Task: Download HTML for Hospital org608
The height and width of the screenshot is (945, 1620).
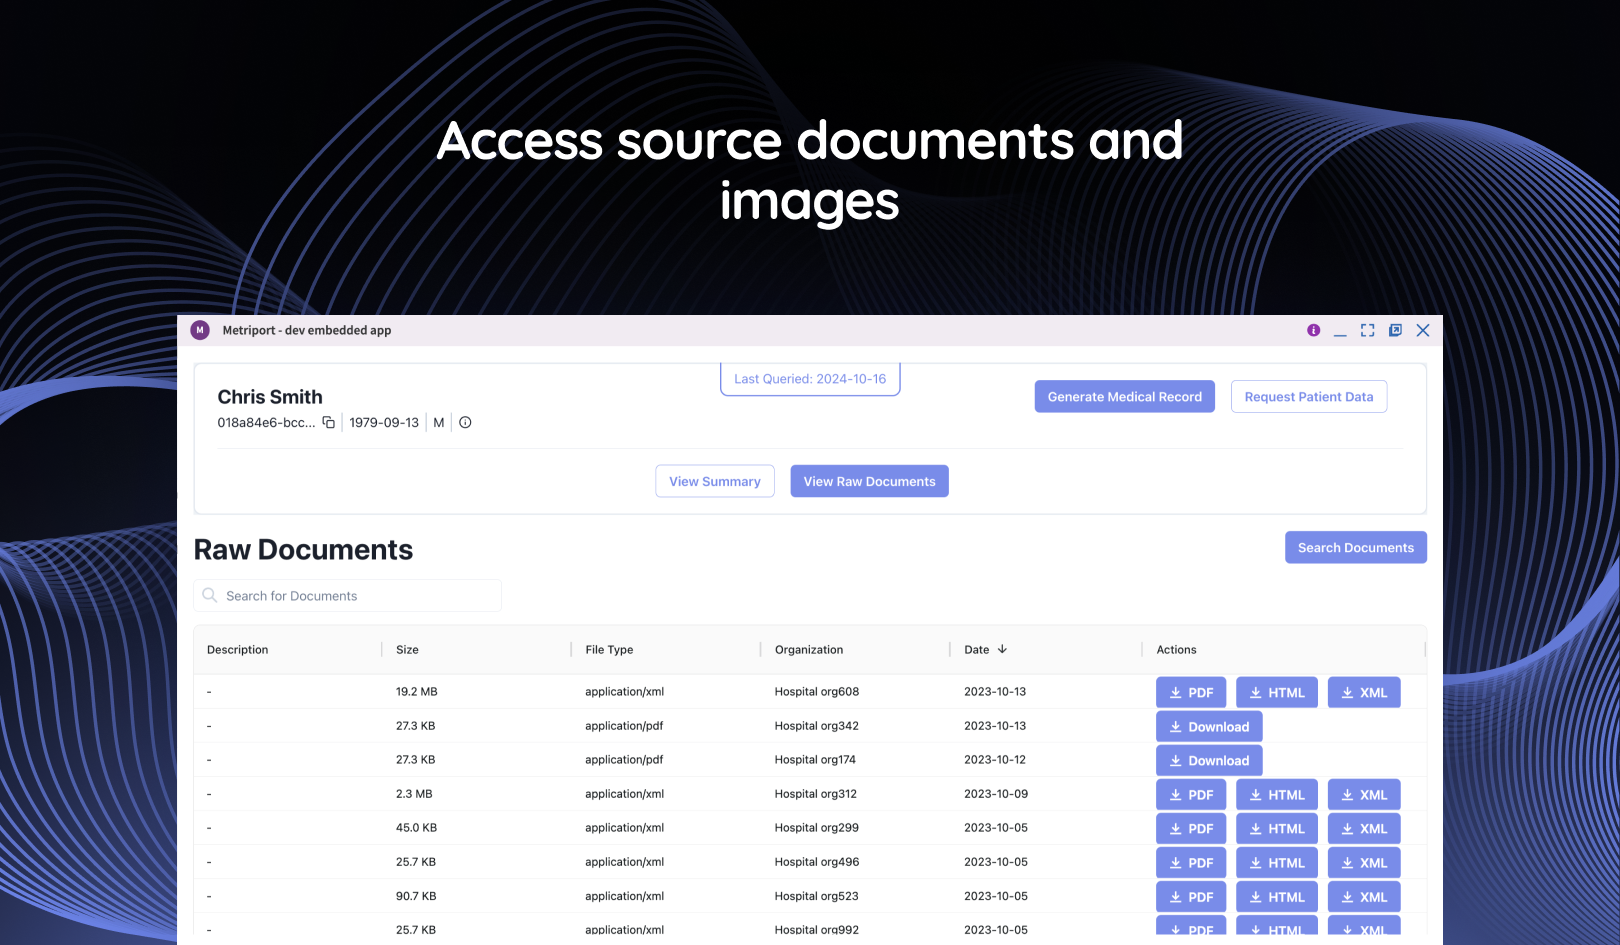Action: coord(1277,692)
